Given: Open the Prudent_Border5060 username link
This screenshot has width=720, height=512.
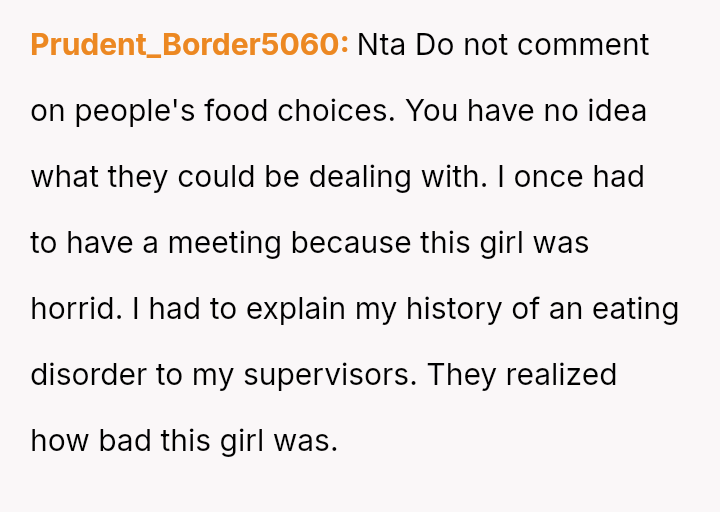Looking at the screenshot, I should [190, 45].
